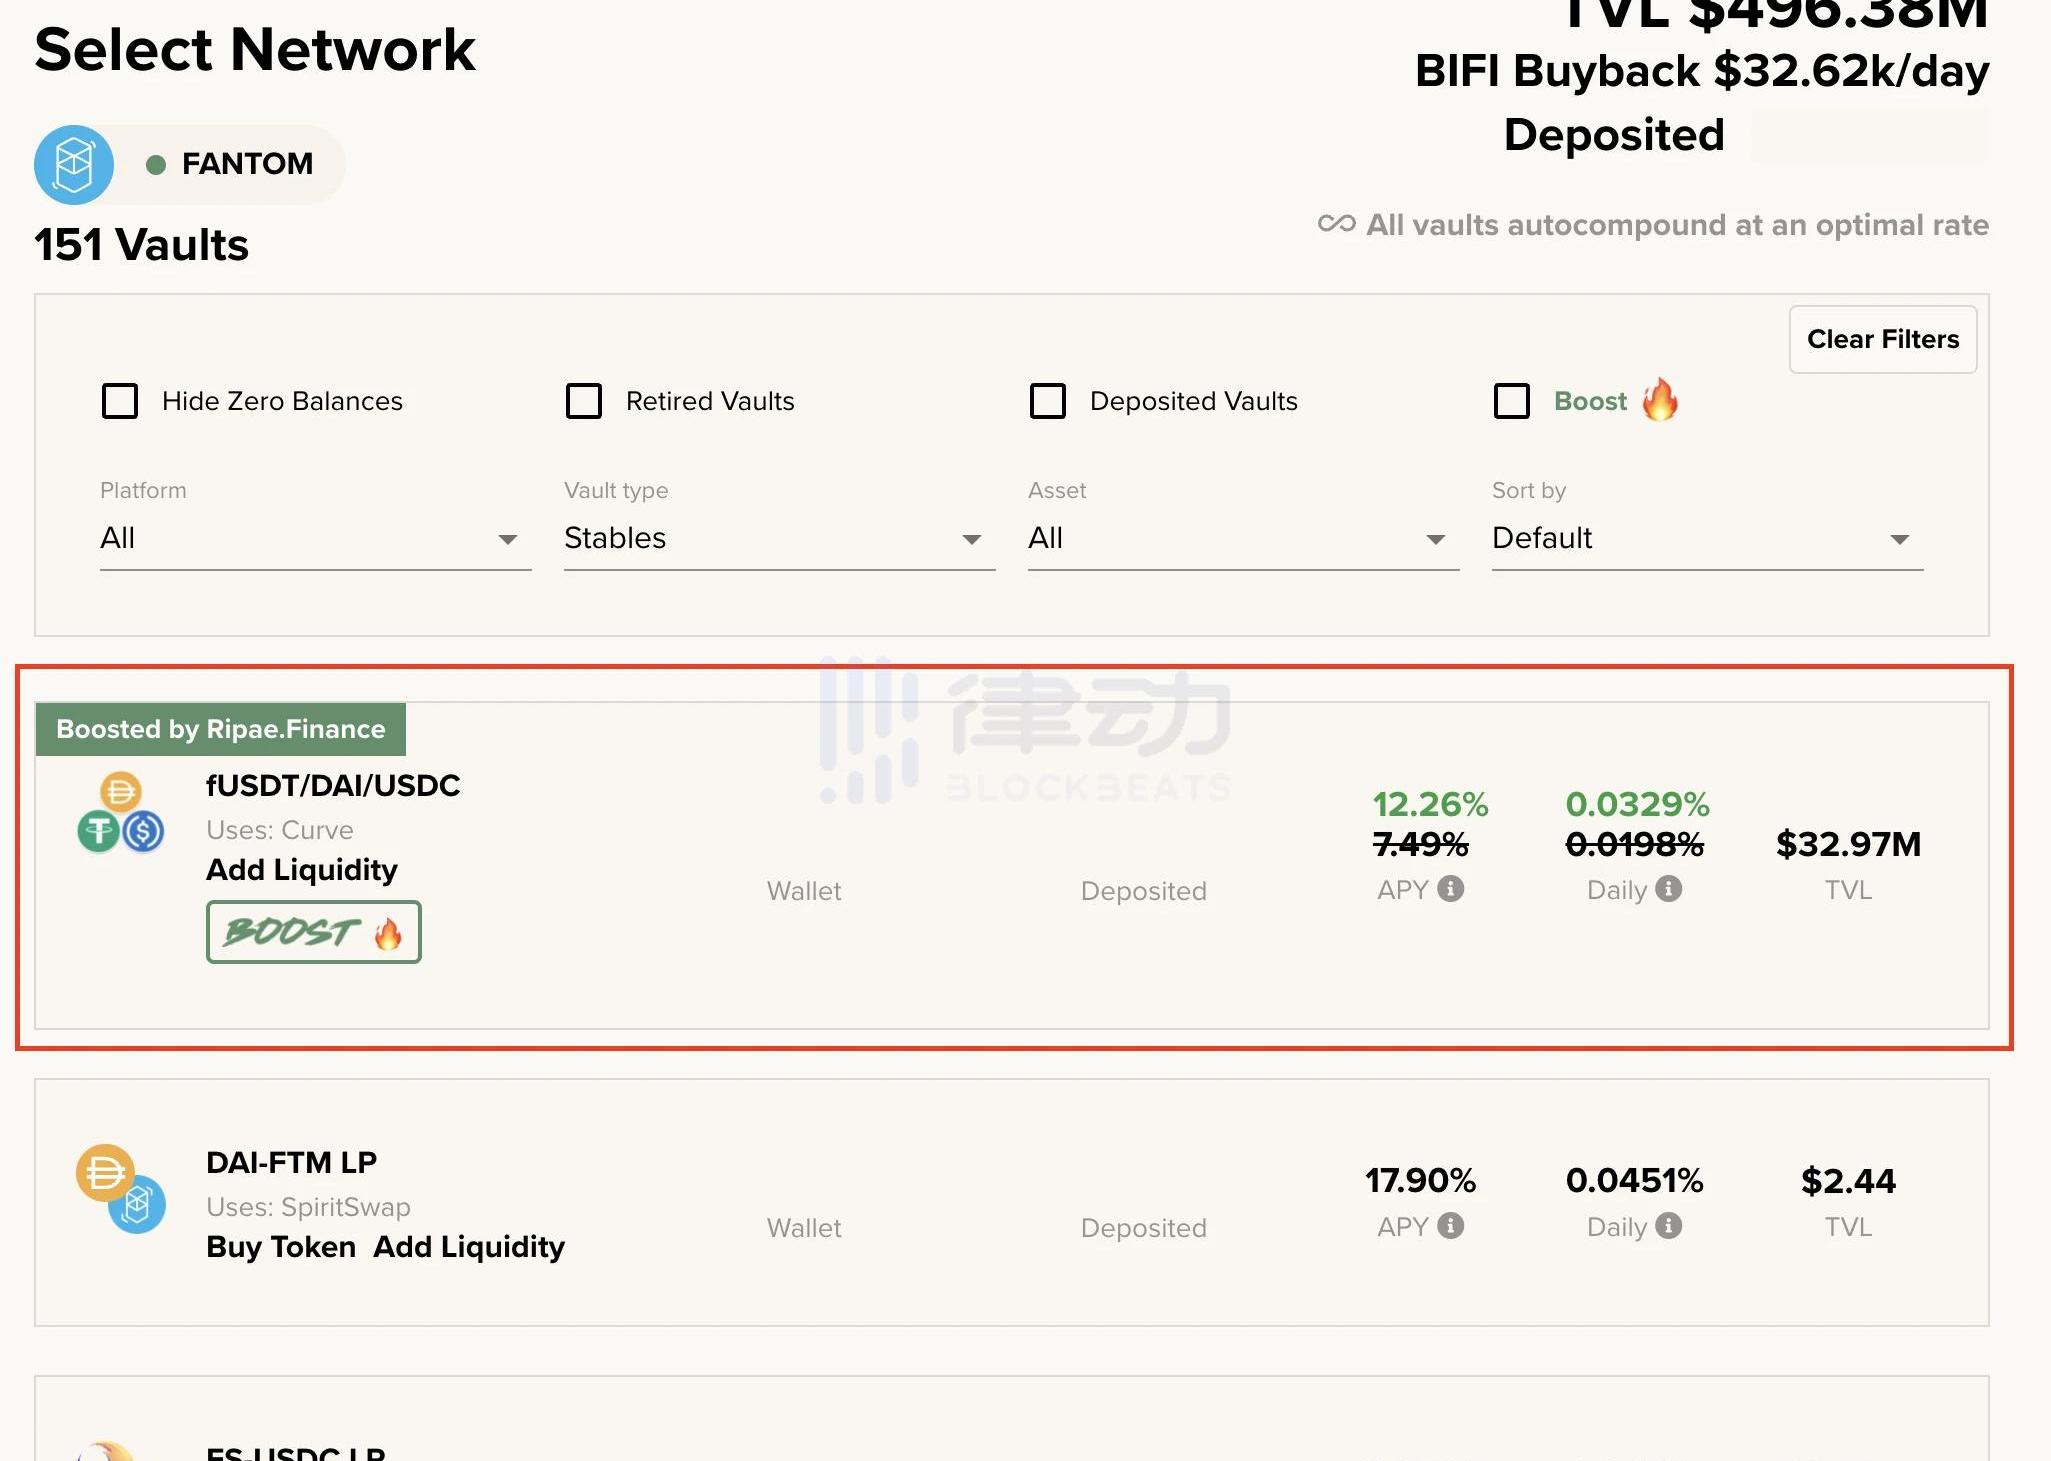Viewport: 2051px width, 1461px height.
Task: Click Add Liquidity under DAI-FTM LP
Action: pyautogui.click(x=469, y=1246)
